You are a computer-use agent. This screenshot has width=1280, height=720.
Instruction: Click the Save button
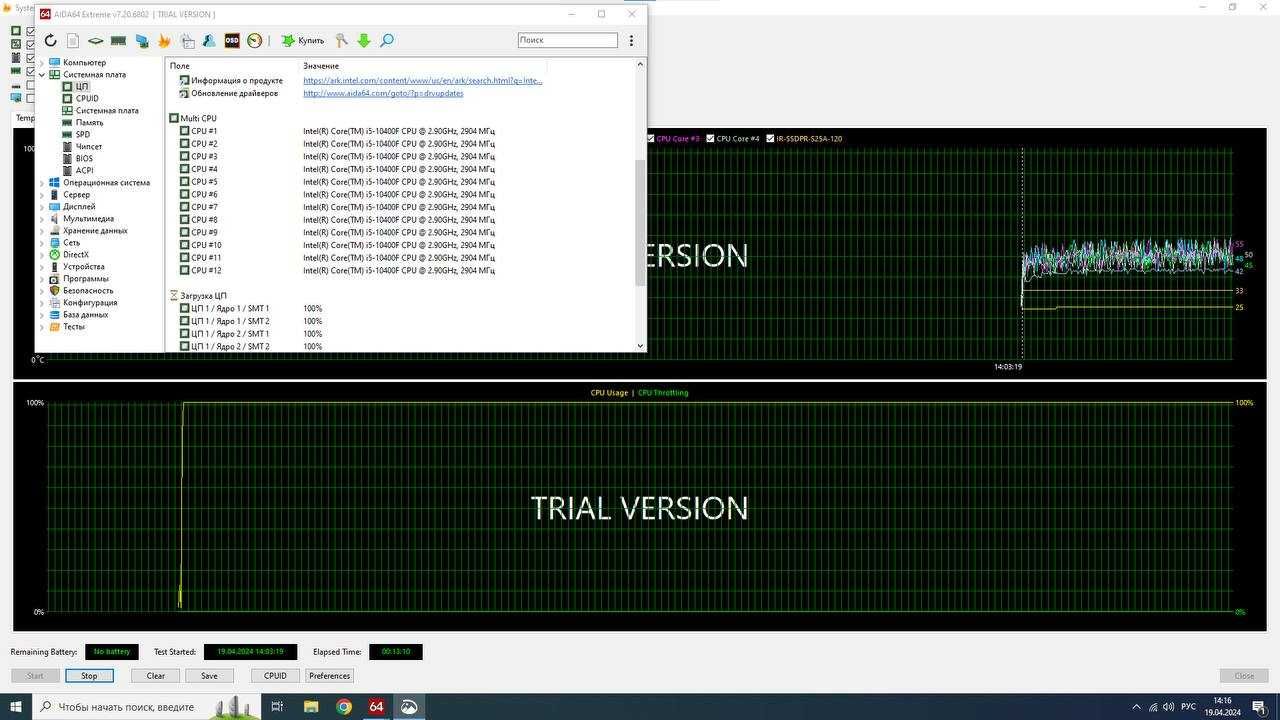click(x=209, y=675)
